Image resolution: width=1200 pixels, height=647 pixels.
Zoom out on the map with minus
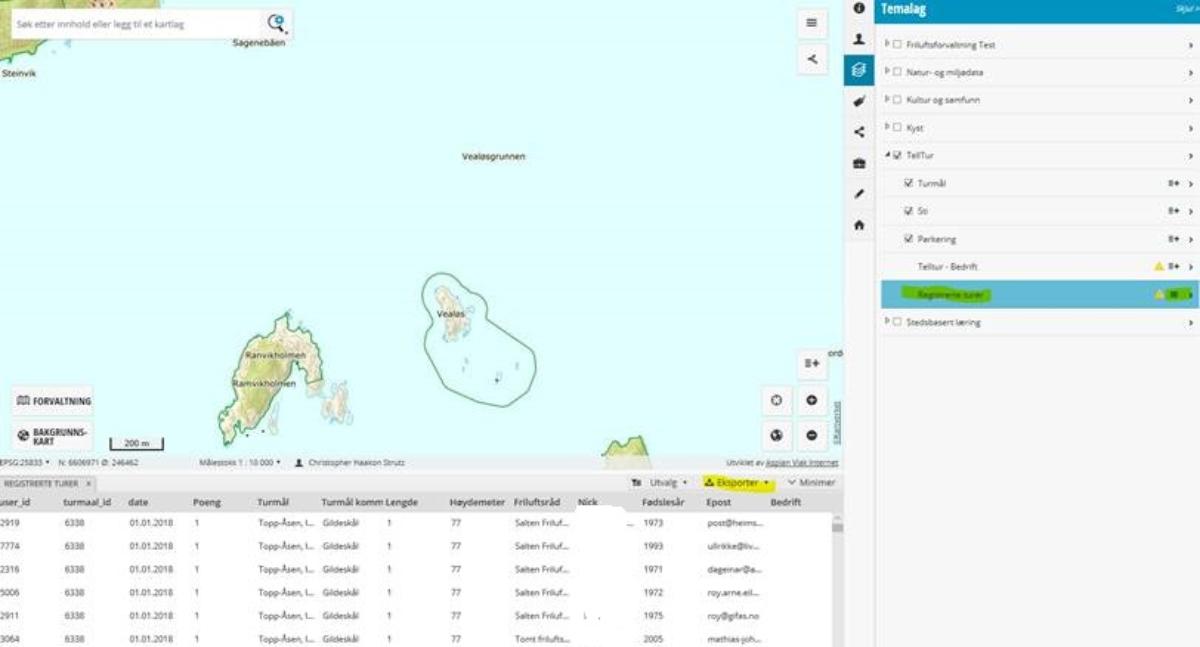pyautogui.click(x=811, y=435)
